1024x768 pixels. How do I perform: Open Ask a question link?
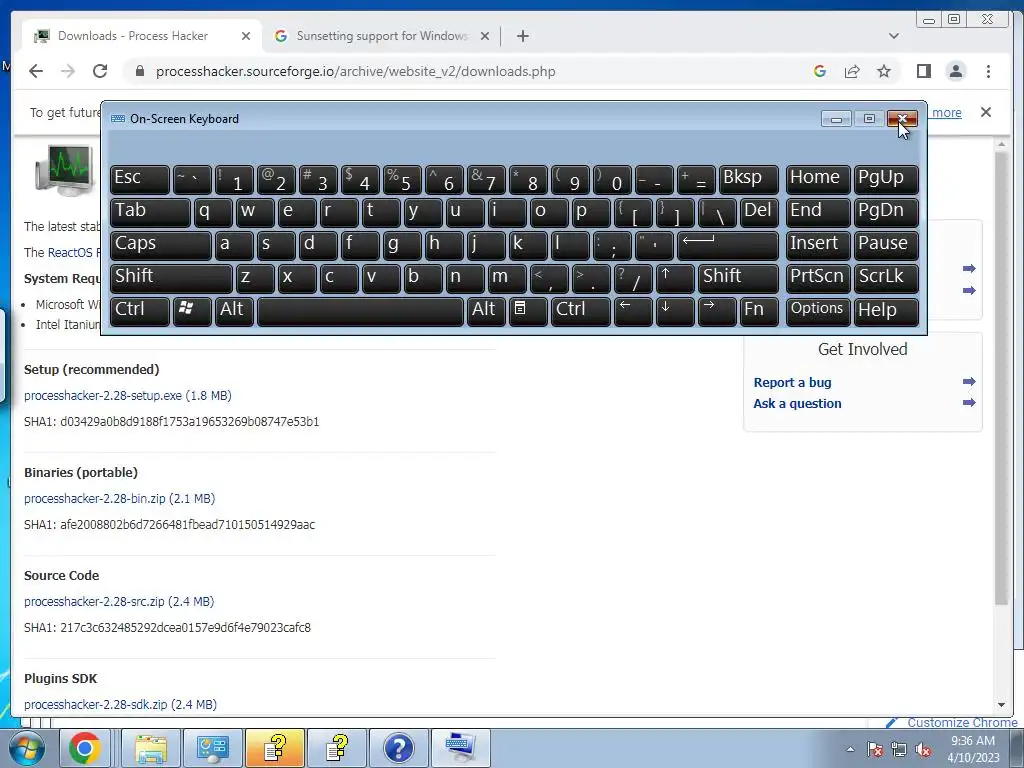click(x=797, y=404)
